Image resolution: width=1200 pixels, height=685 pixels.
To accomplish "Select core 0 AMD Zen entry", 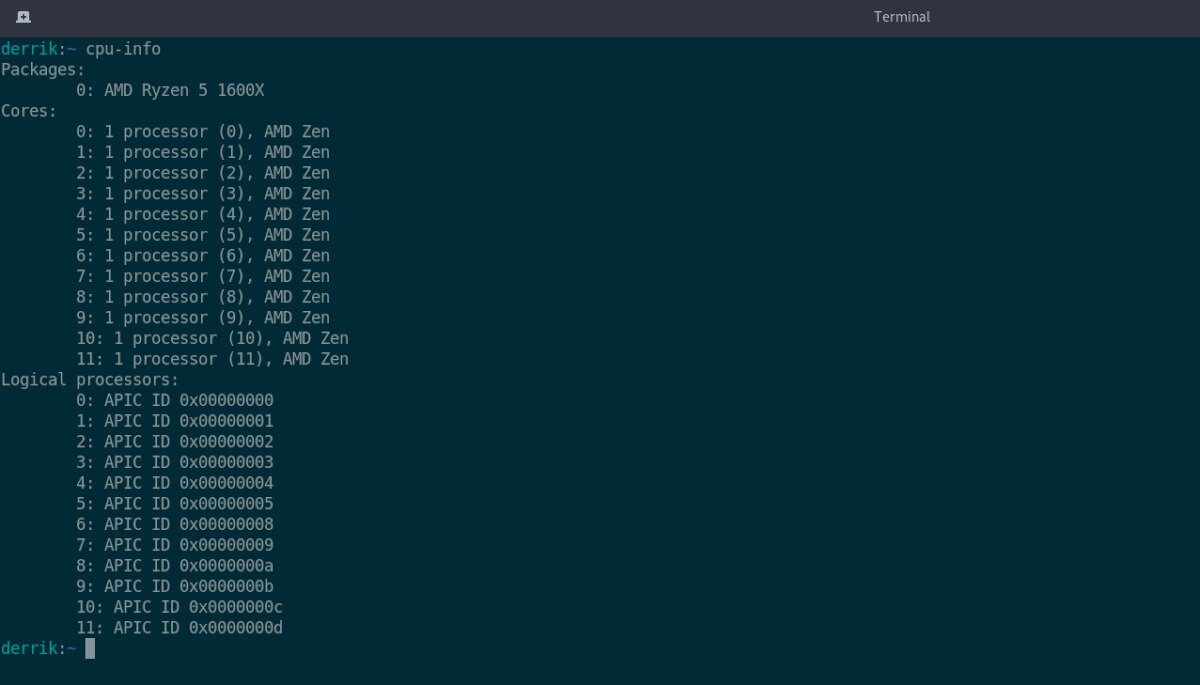I will click(203, 131).
